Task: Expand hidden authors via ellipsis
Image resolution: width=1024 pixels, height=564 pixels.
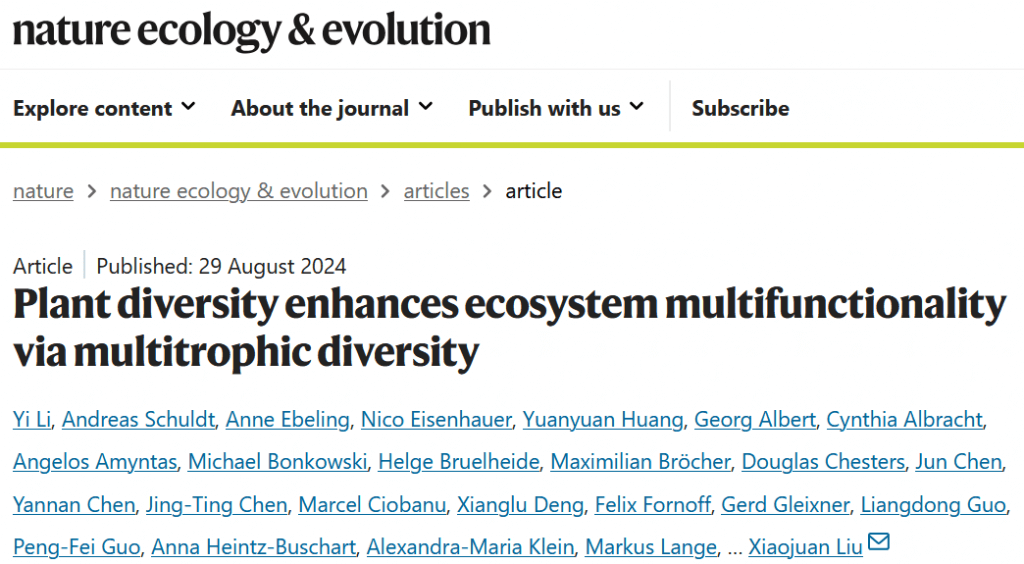Action: [x=735, y=547]
